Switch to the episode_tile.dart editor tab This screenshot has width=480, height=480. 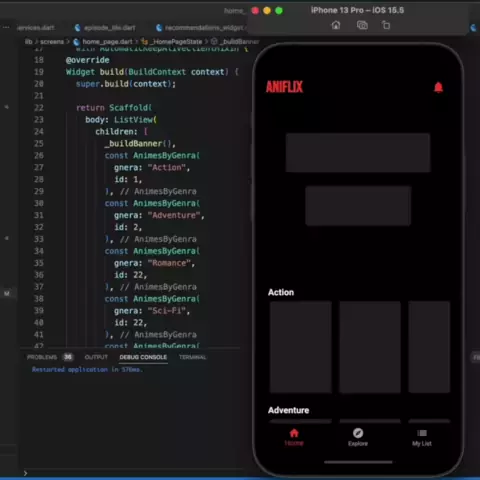tap(105, 28)
